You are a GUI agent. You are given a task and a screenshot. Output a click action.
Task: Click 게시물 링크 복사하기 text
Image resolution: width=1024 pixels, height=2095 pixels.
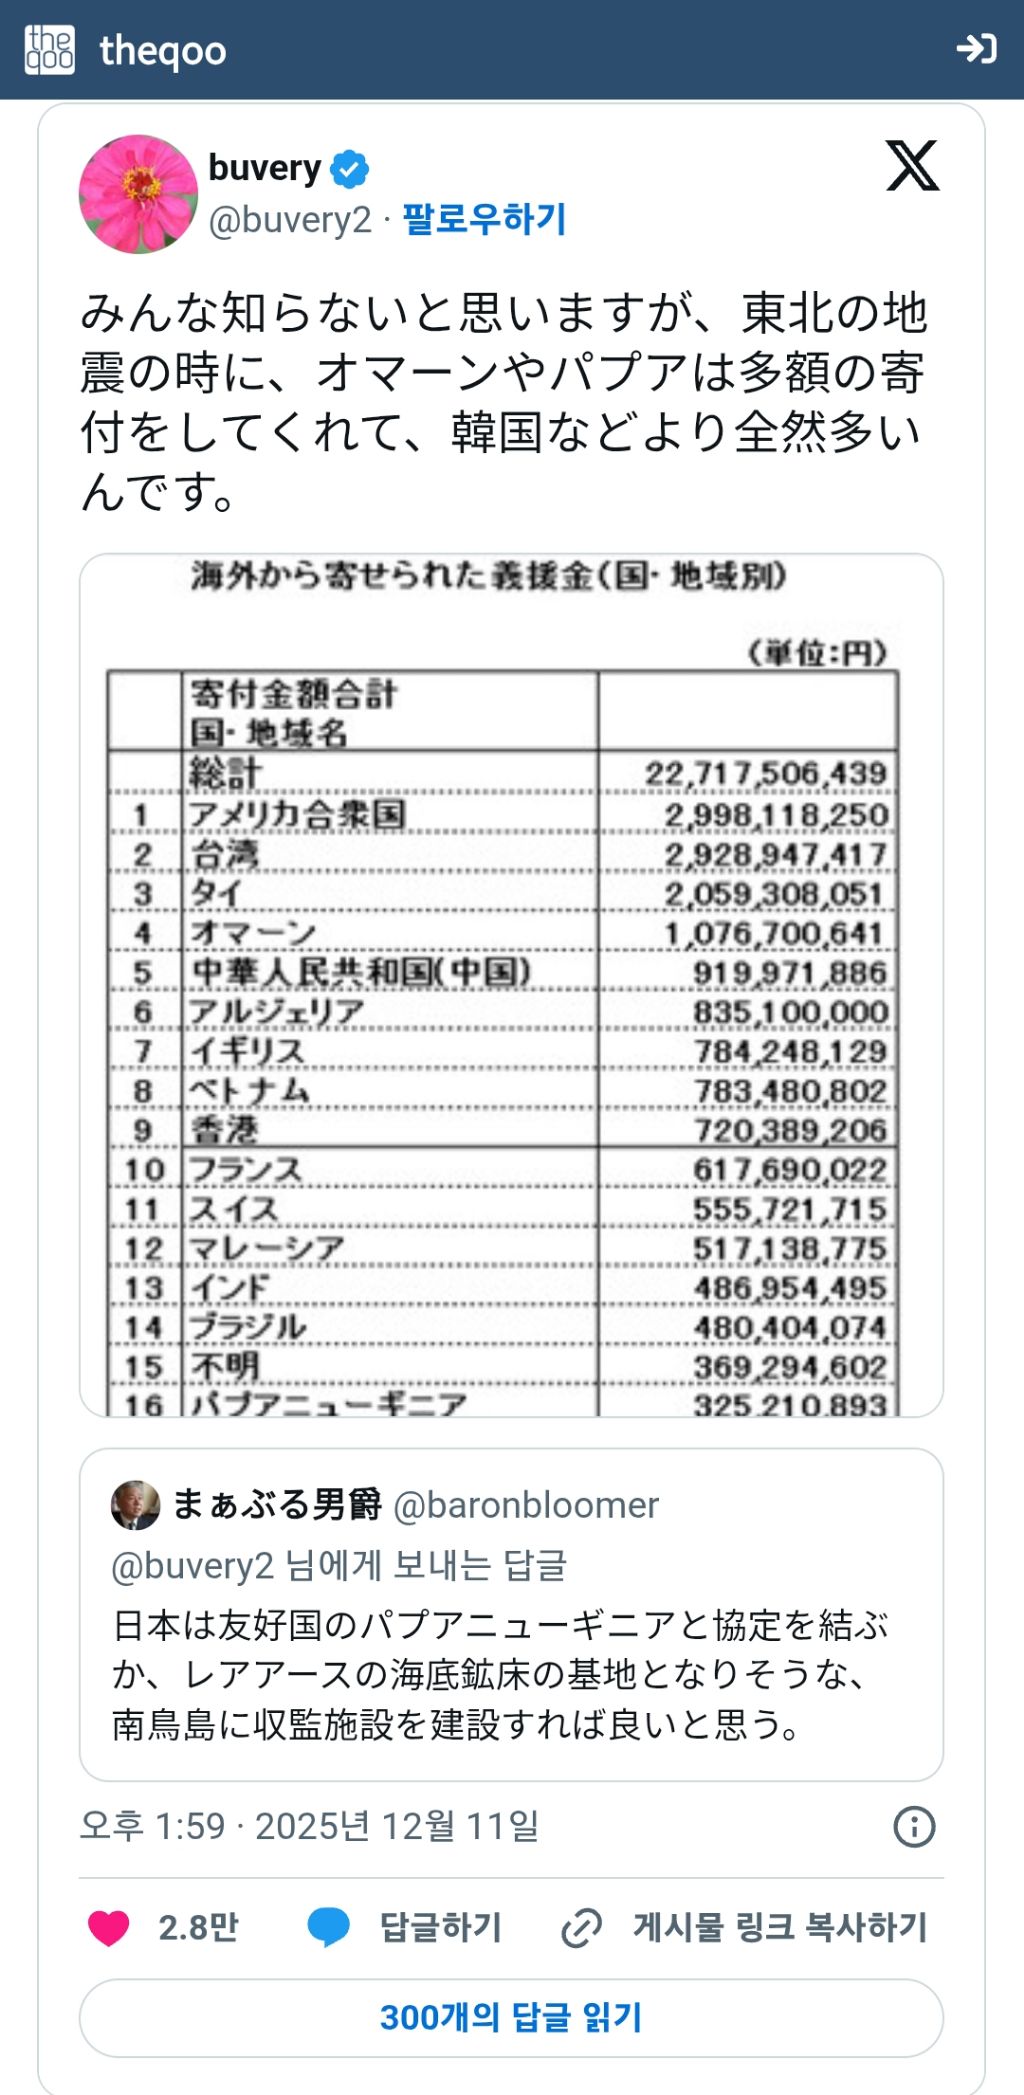click(780, 1927)
